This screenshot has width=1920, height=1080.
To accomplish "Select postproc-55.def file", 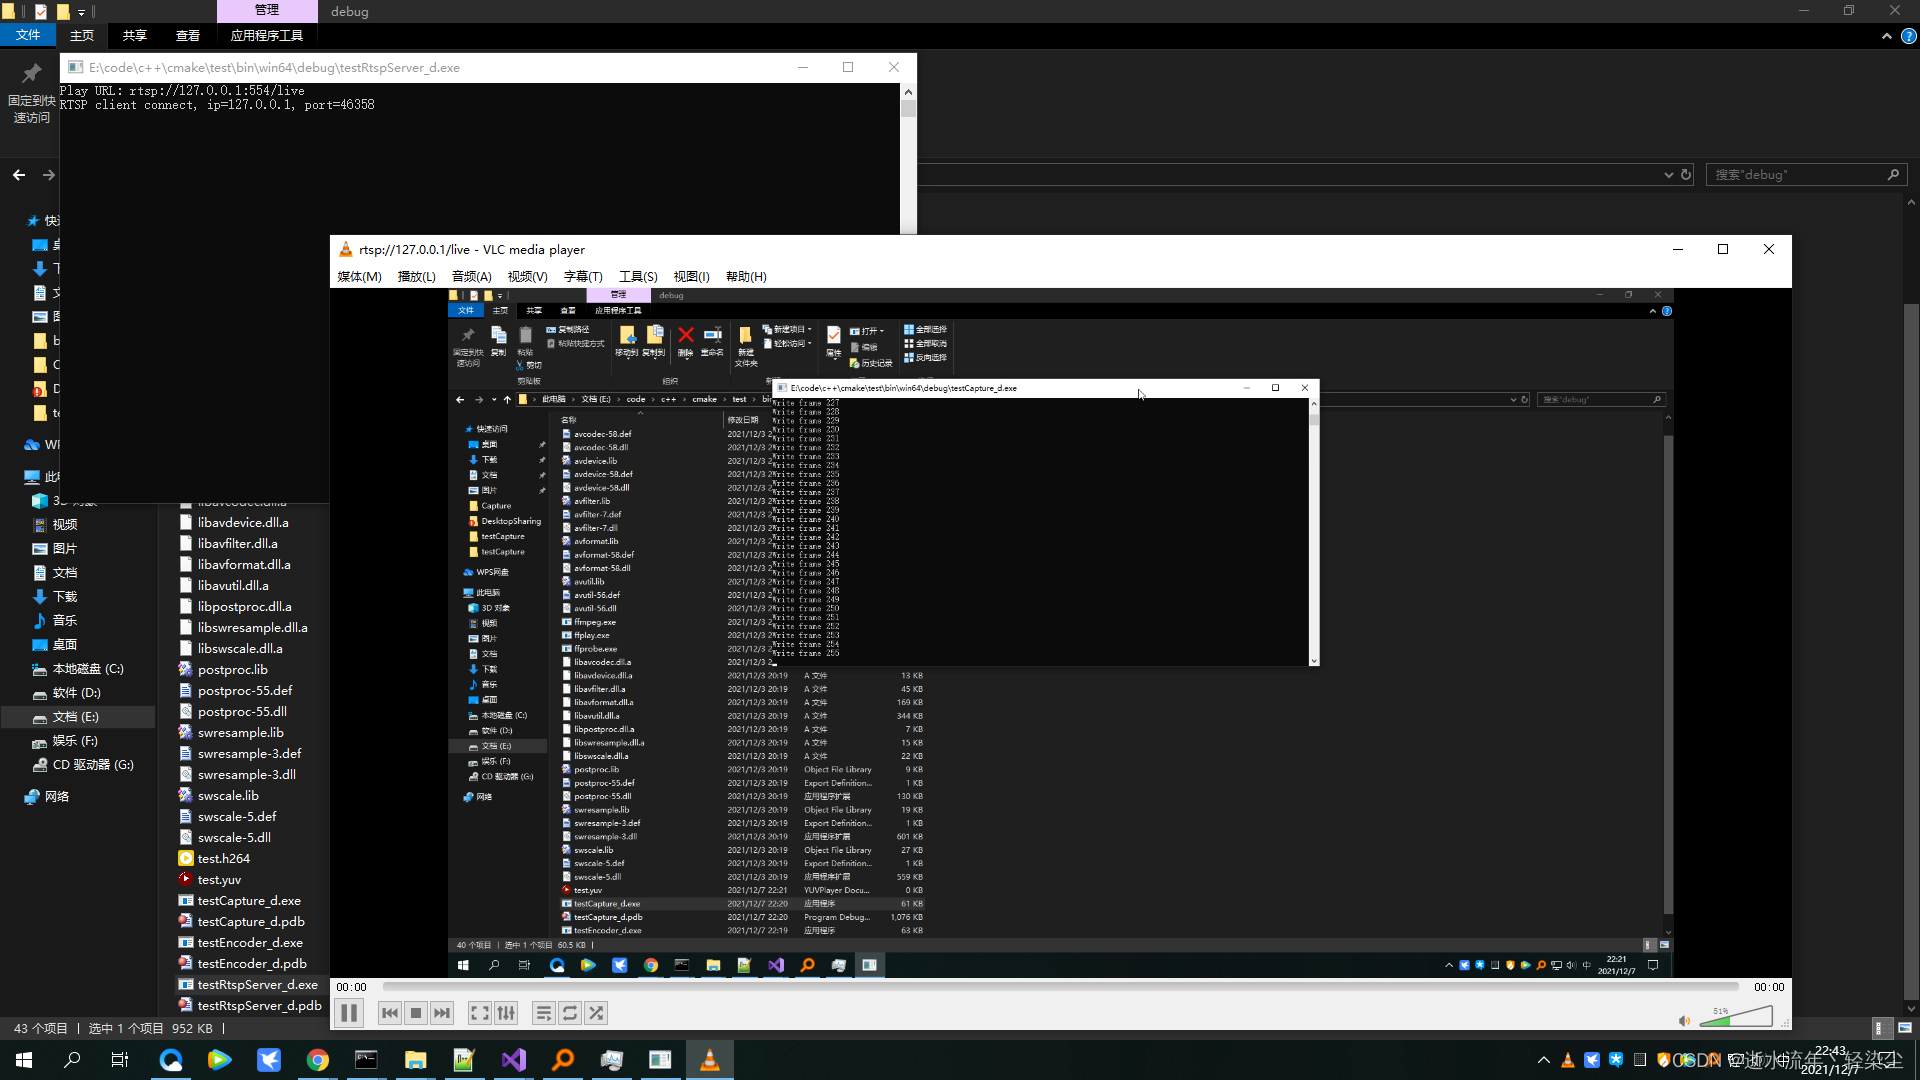I will pyautogui.click(x=245, y=691).
